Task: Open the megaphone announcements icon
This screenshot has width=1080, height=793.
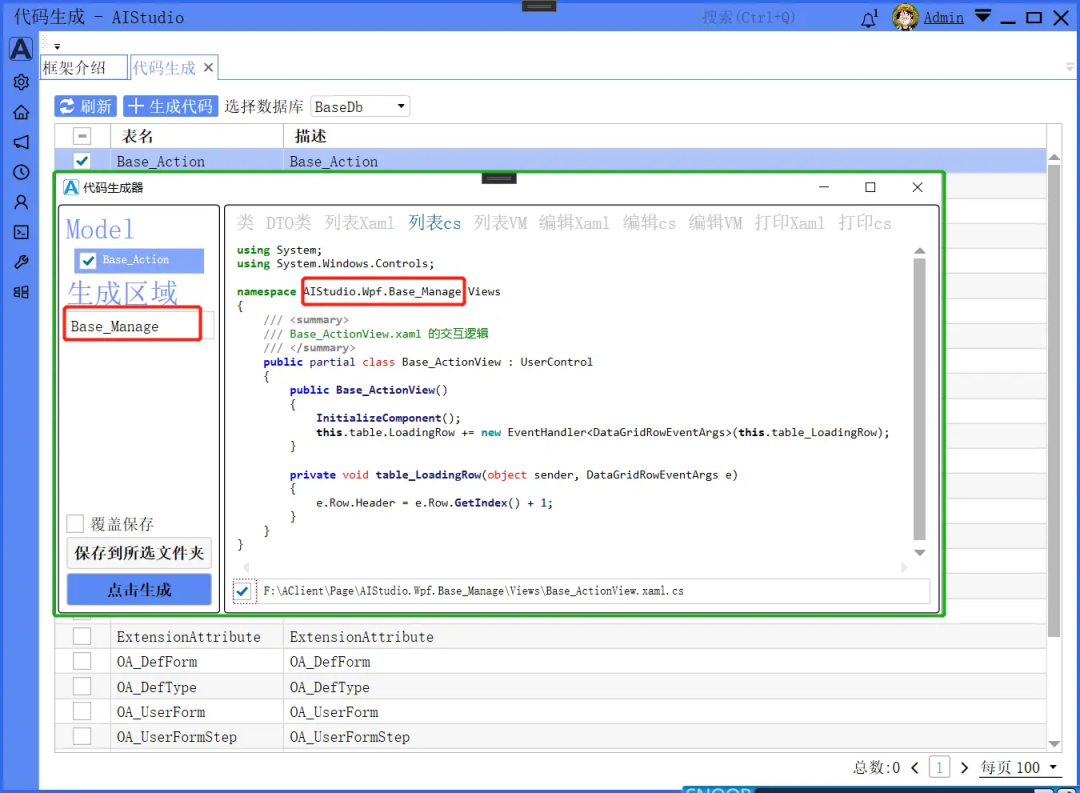Action: [20, 142]
